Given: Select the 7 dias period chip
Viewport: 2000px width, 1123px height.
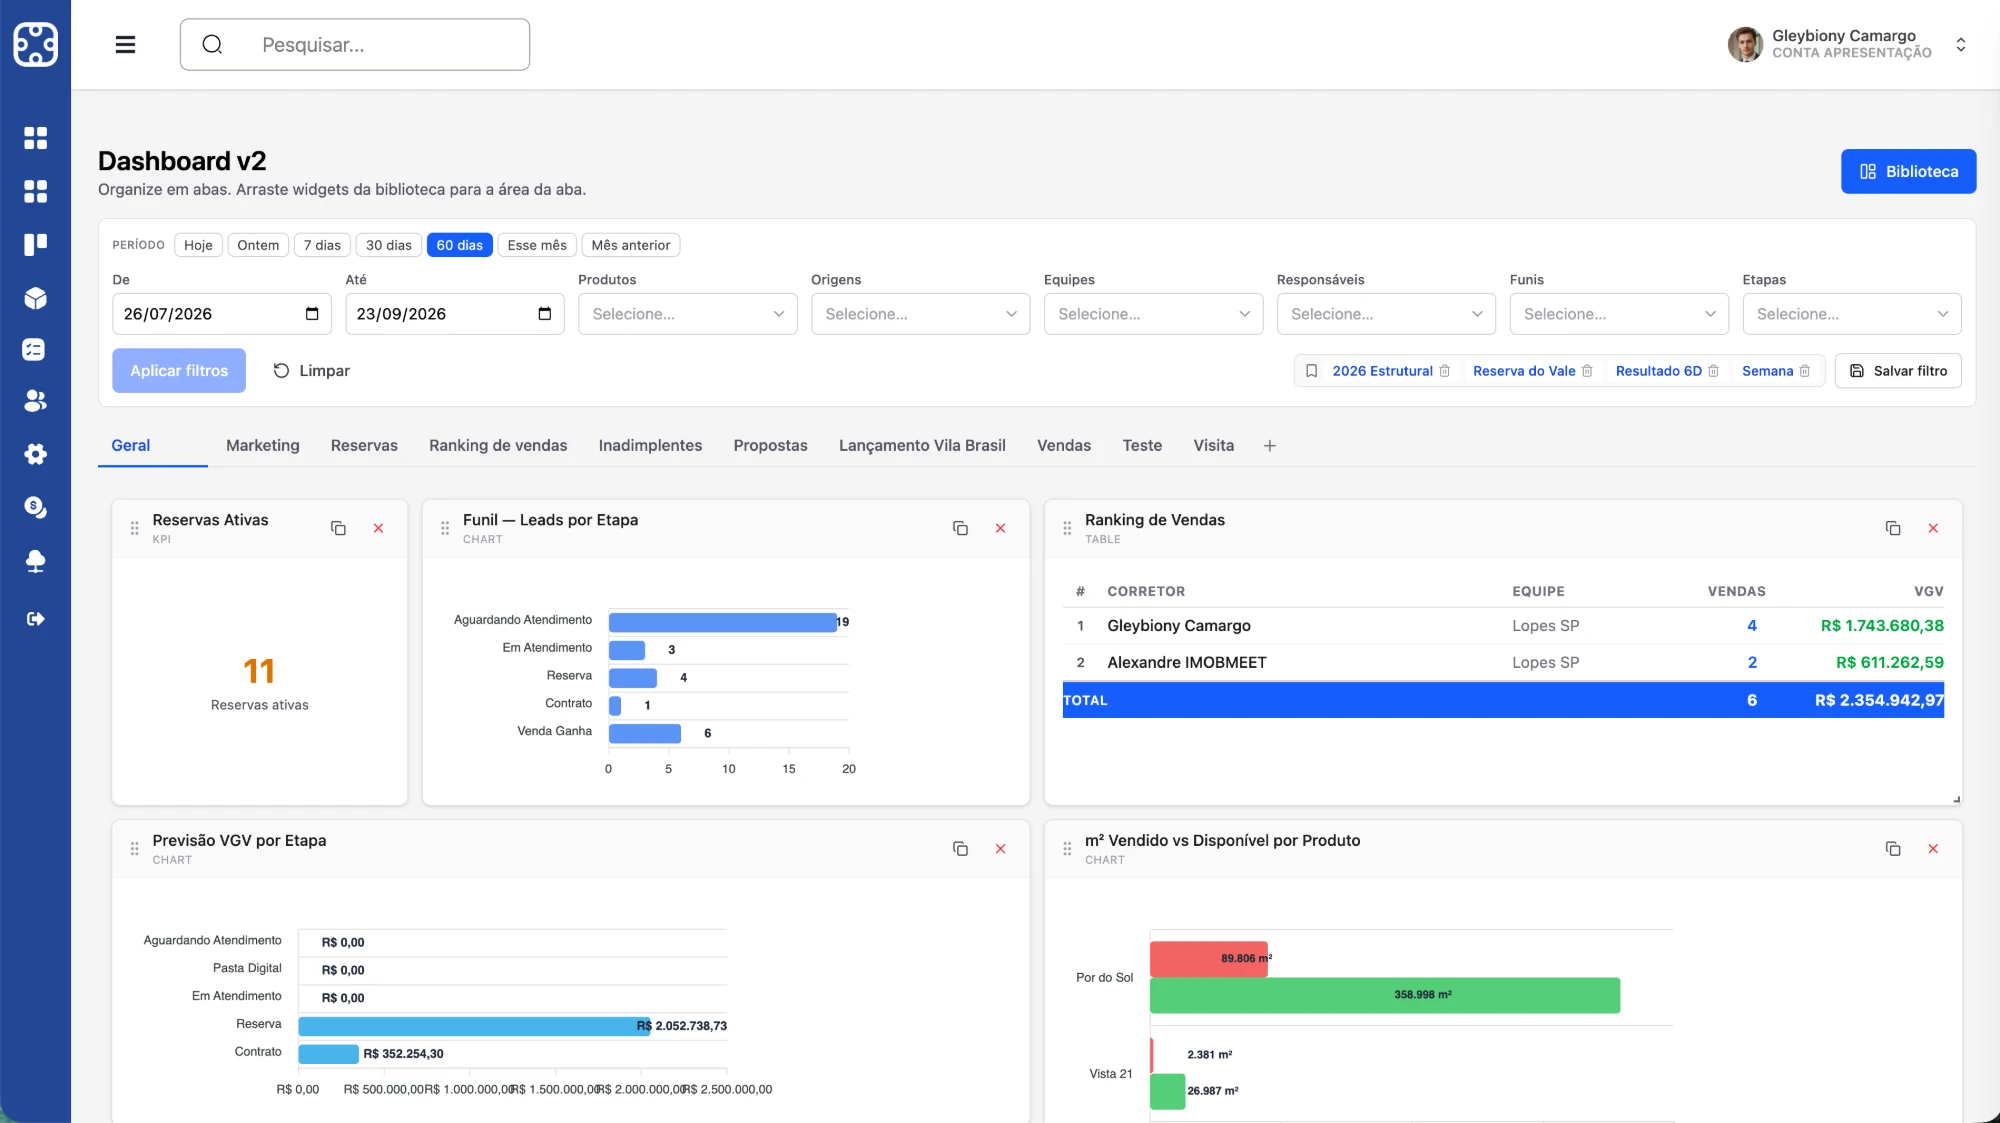Looking at the screenshot, I should pos(322,245).
